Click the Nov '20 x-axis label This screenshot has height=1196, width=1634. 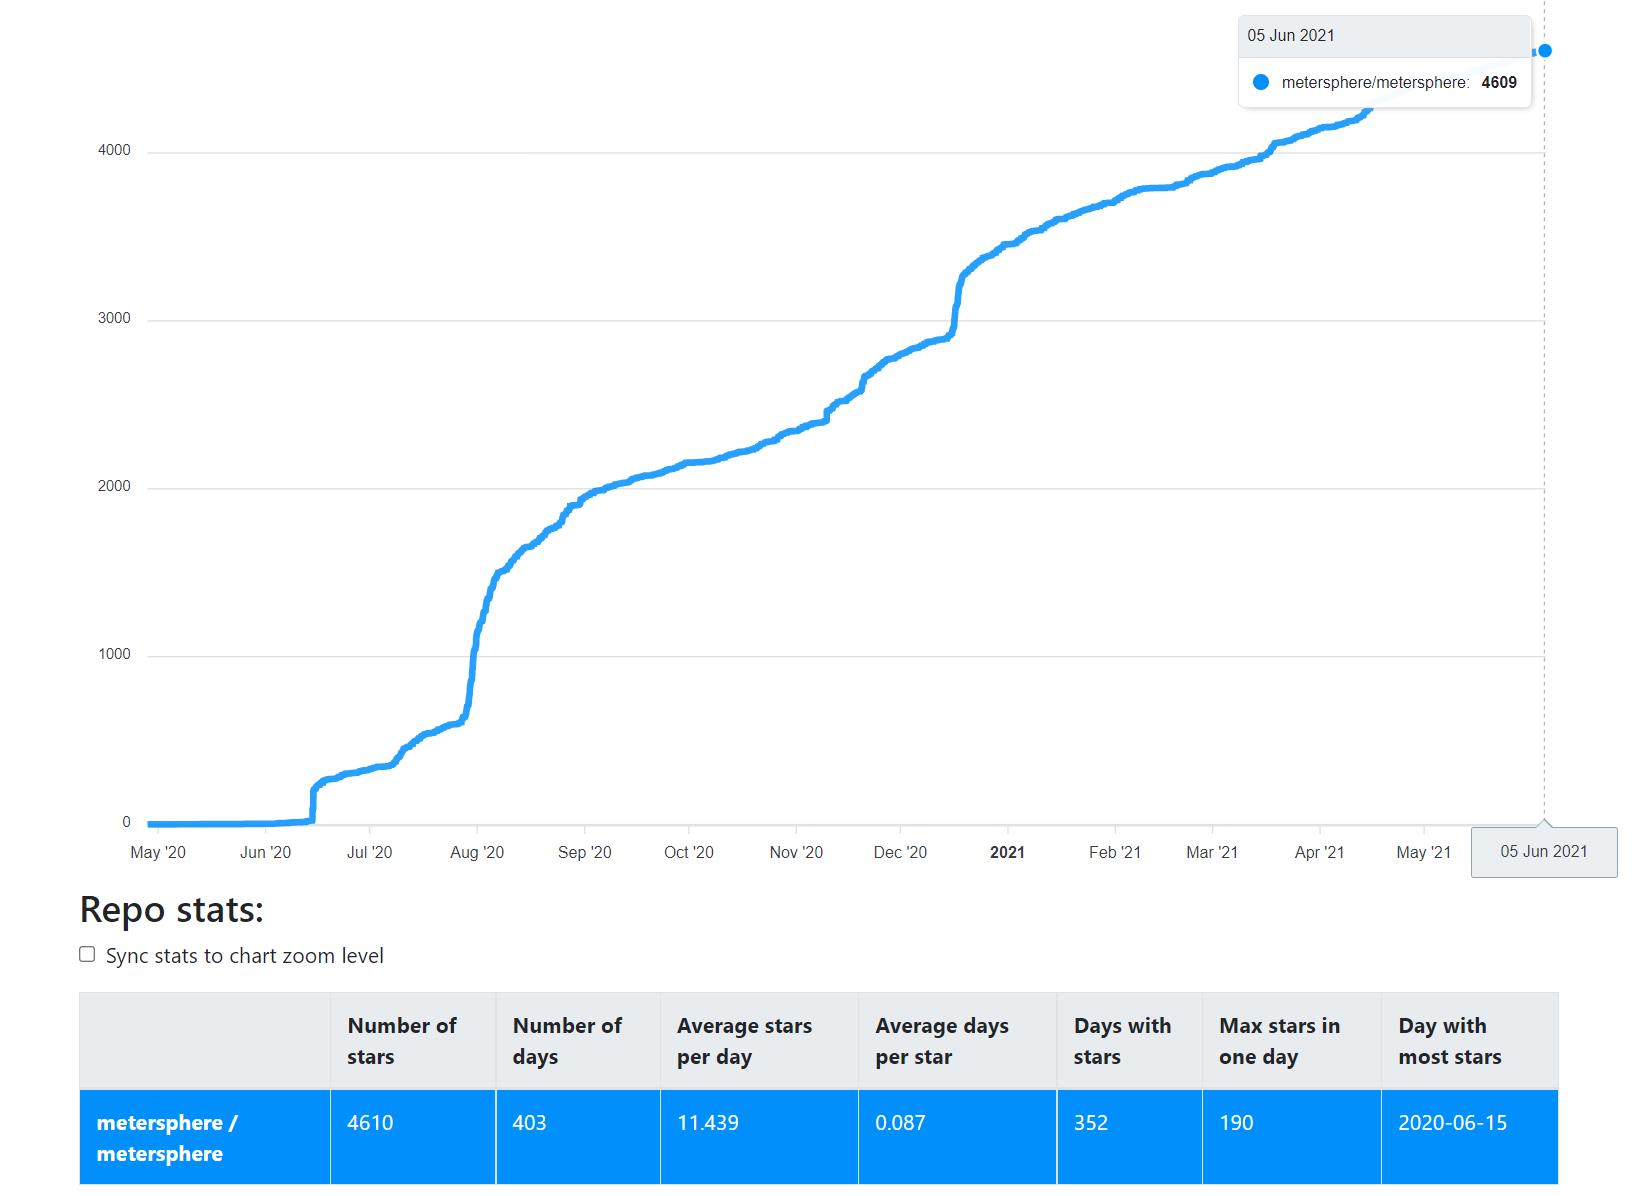coord(796,853)
